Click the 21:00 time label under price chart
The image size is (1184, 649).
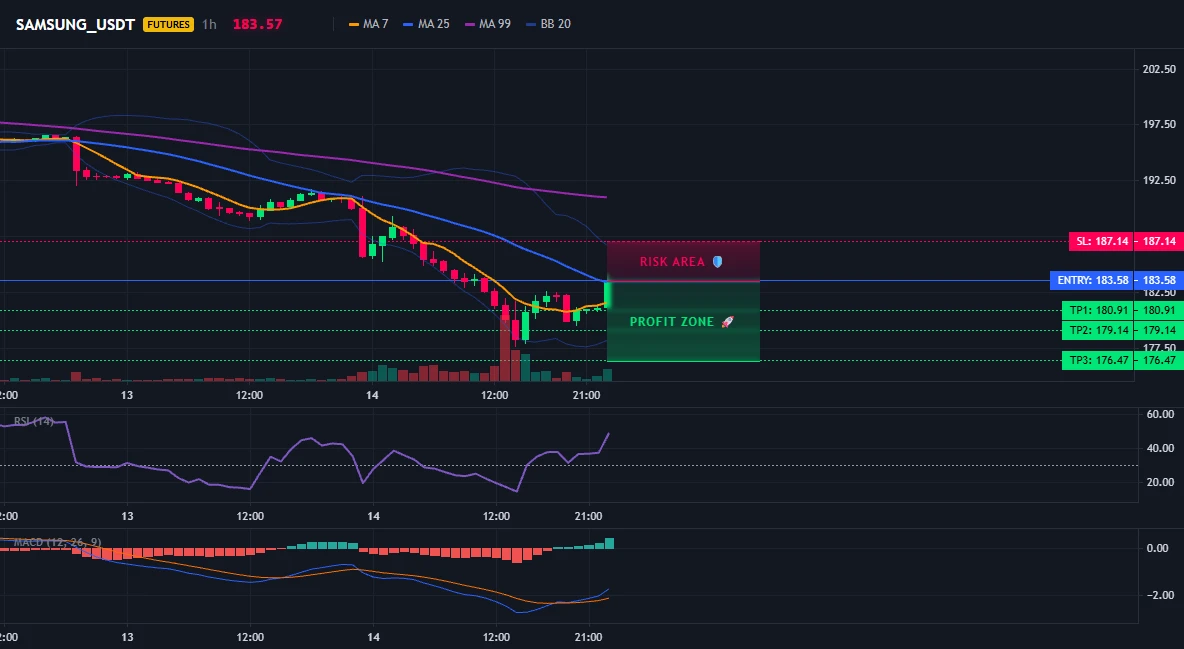587,395
